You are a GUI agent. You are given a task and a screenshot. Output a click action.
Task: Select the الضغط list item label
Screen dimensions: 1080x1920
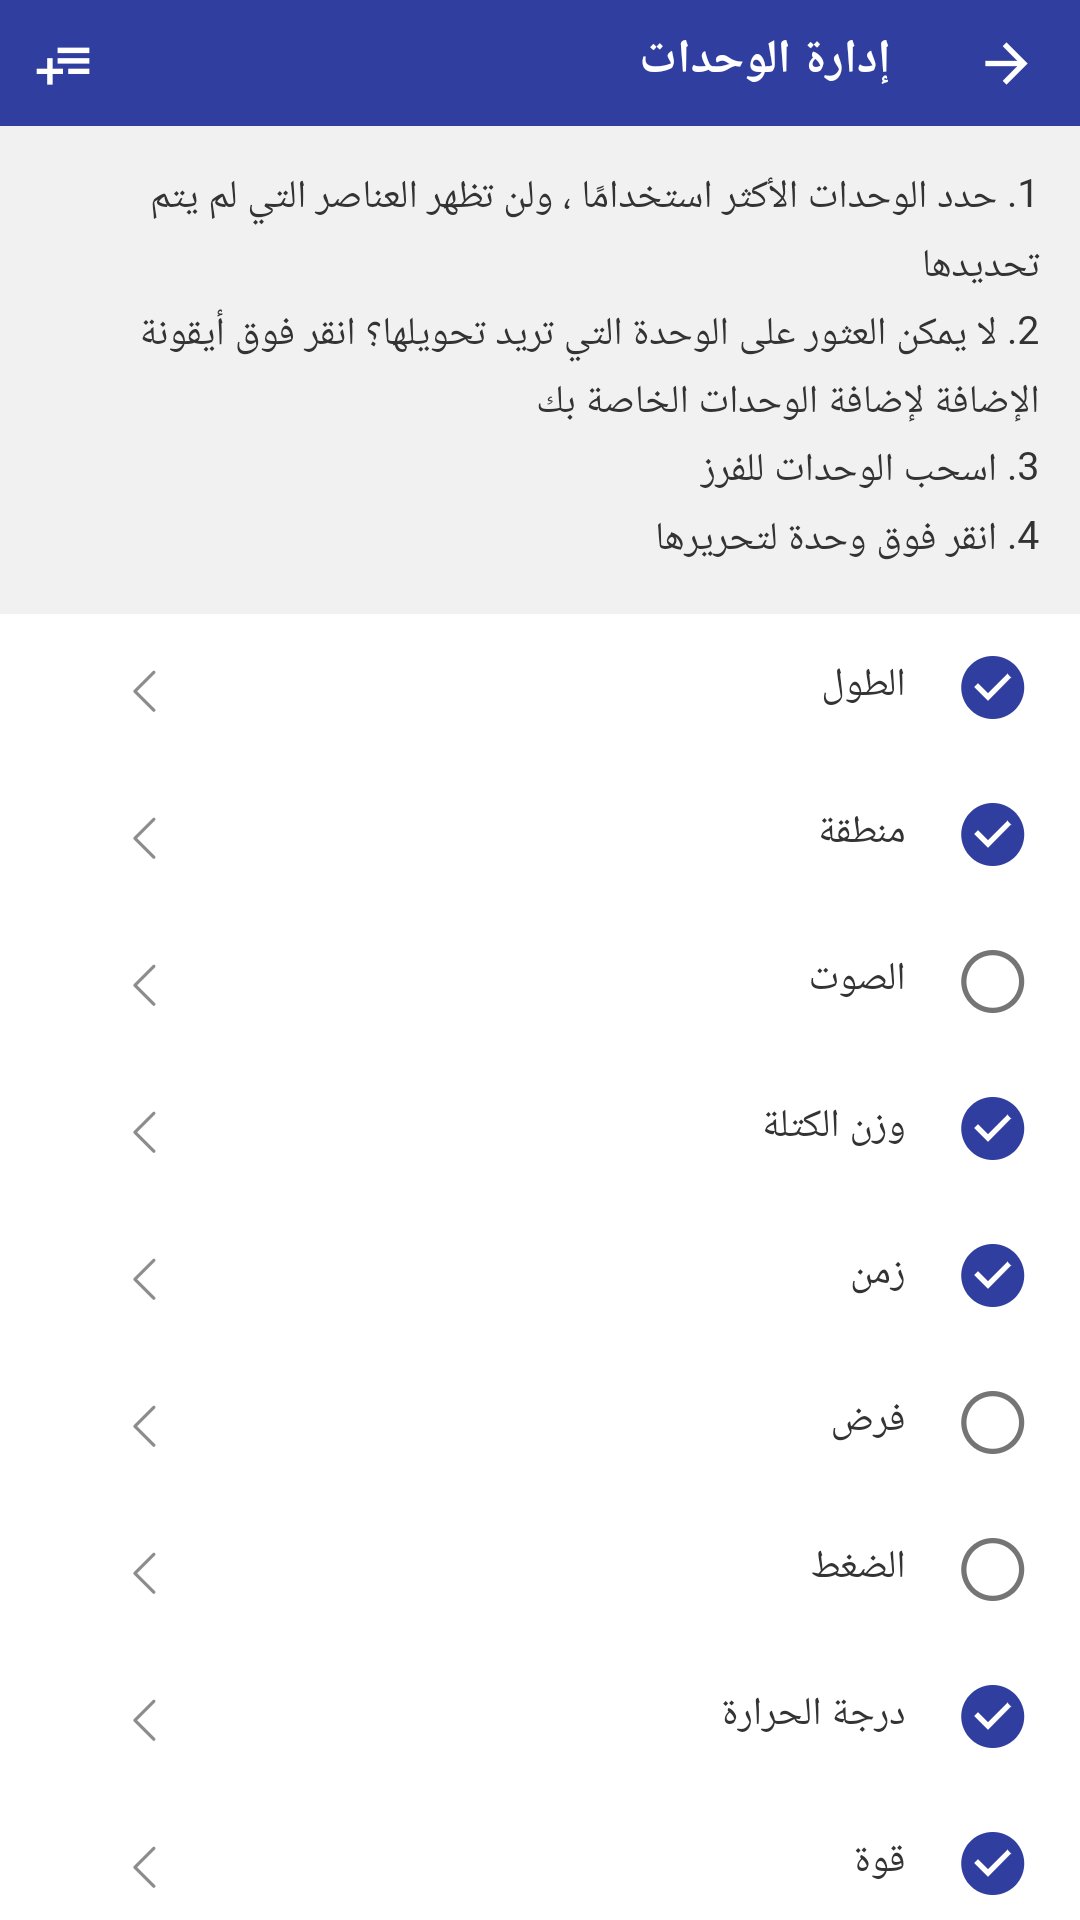point(858,1566)
